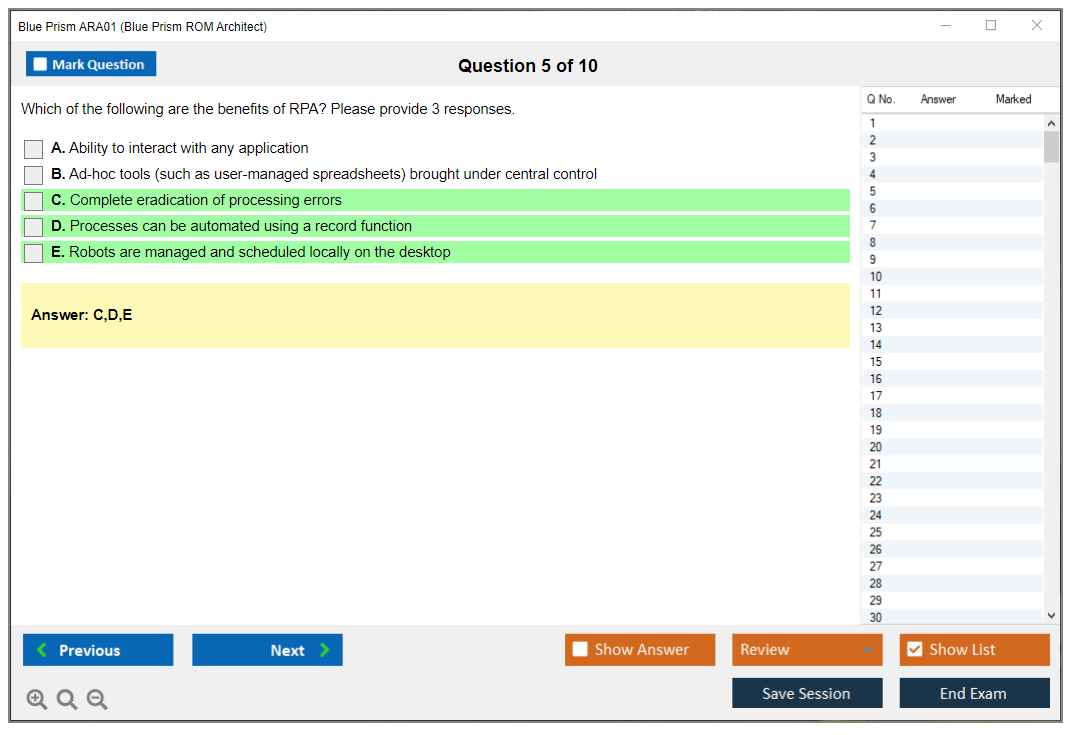The image size is (1075, 735).
Task: Click the End Exam button
Action: pos(974,693)
